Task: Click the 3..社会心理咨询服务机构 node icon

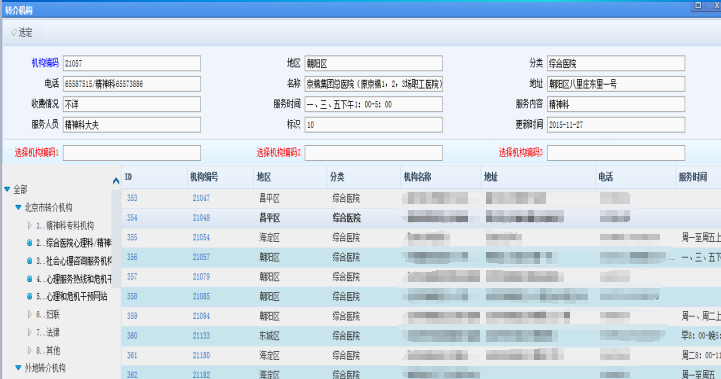Action: (29, 261)
